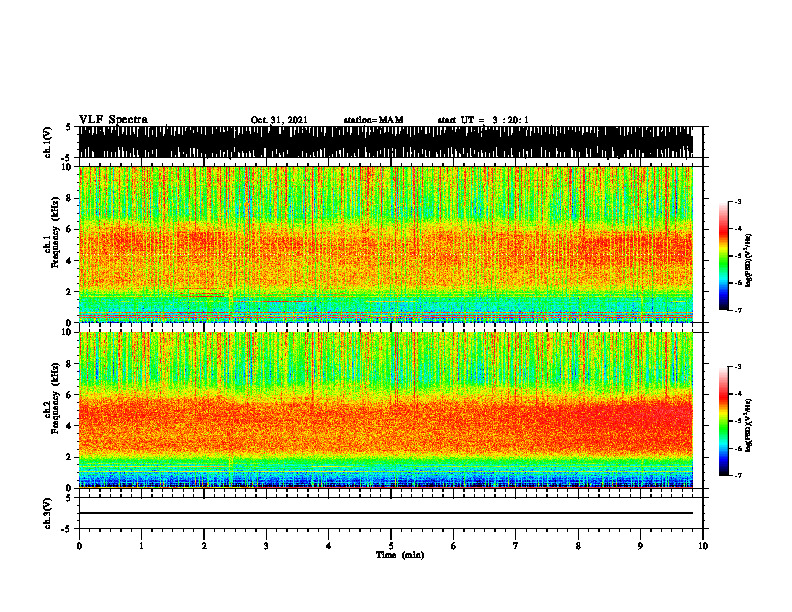
Task: Click x-axis tick label "8" on the time axis
Action: pyautogui.click(x=578, y=546)
